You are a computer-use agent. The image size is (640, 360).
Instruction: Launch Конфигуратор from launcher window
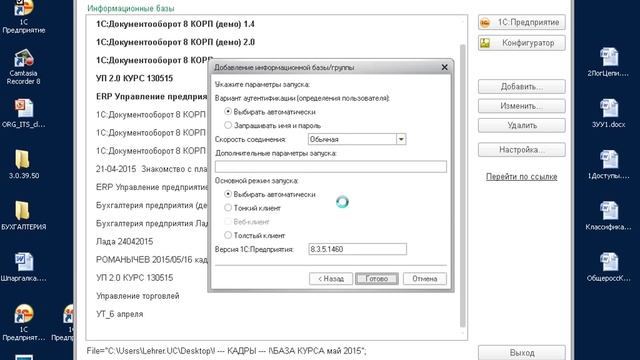522,43
